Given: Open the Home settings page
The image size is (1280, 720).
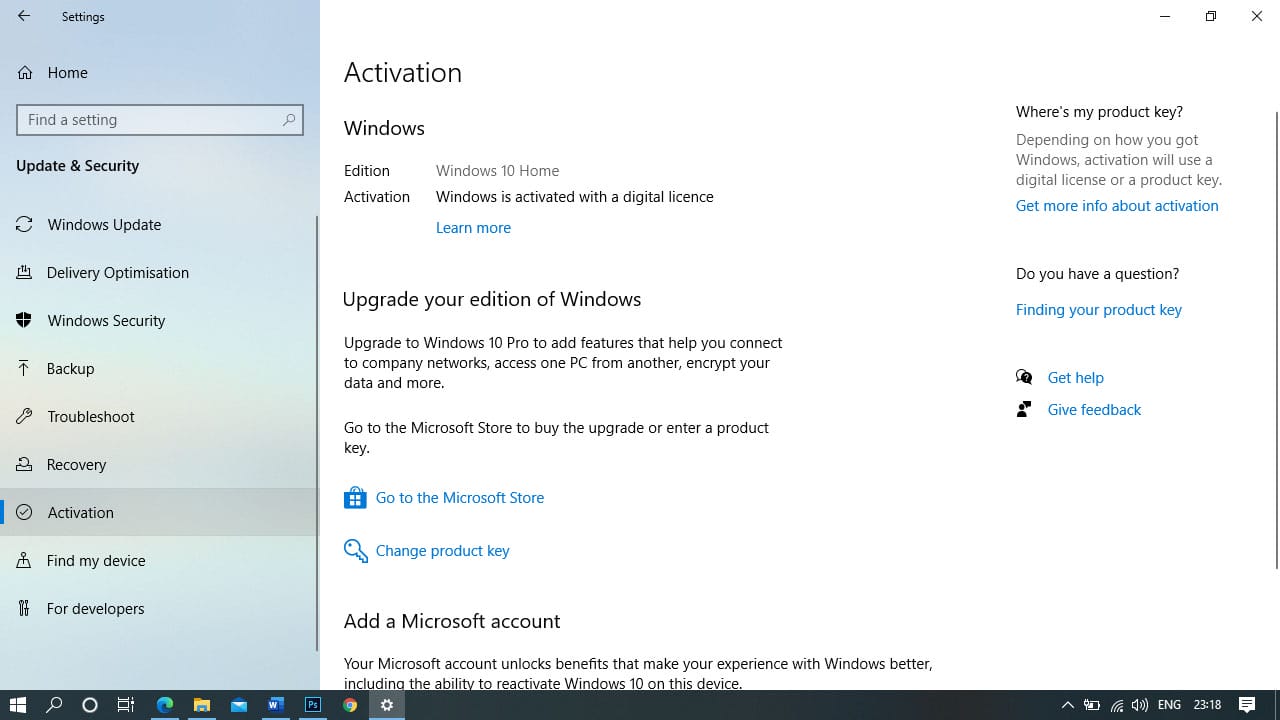Looking at the screenshot, I should tap(67, 72).
